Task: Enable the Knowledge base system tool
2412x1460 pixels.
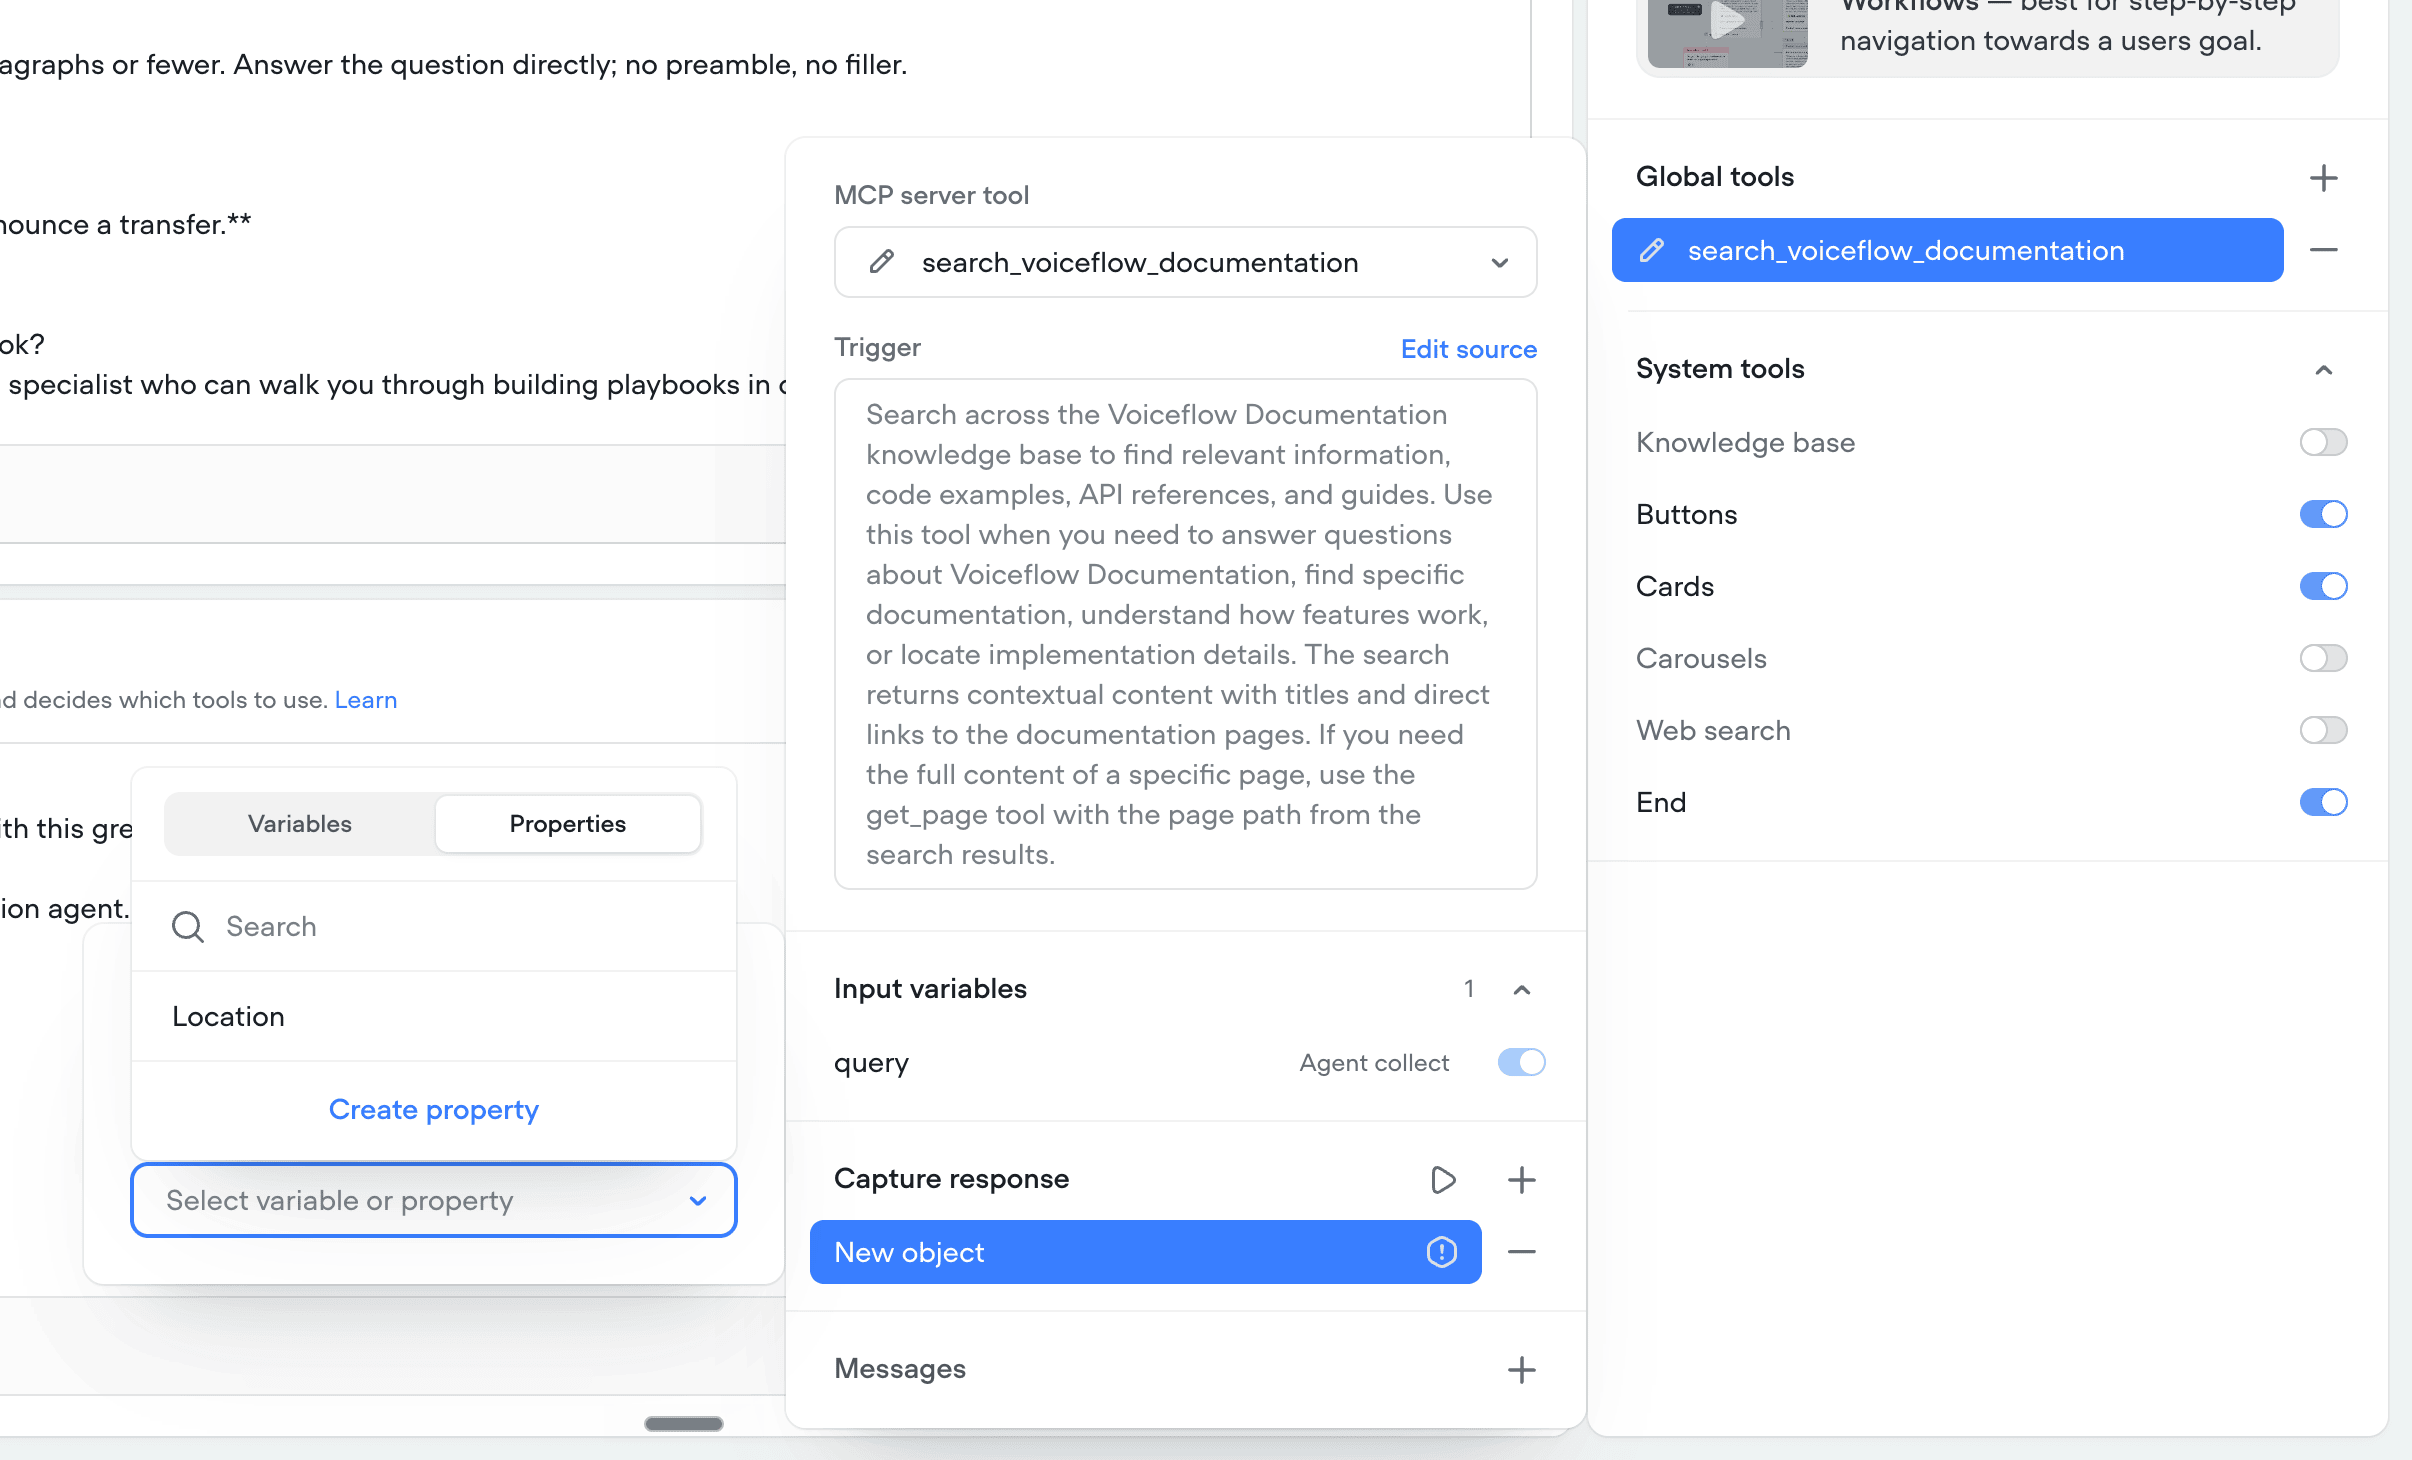Action: [2323, 442]
